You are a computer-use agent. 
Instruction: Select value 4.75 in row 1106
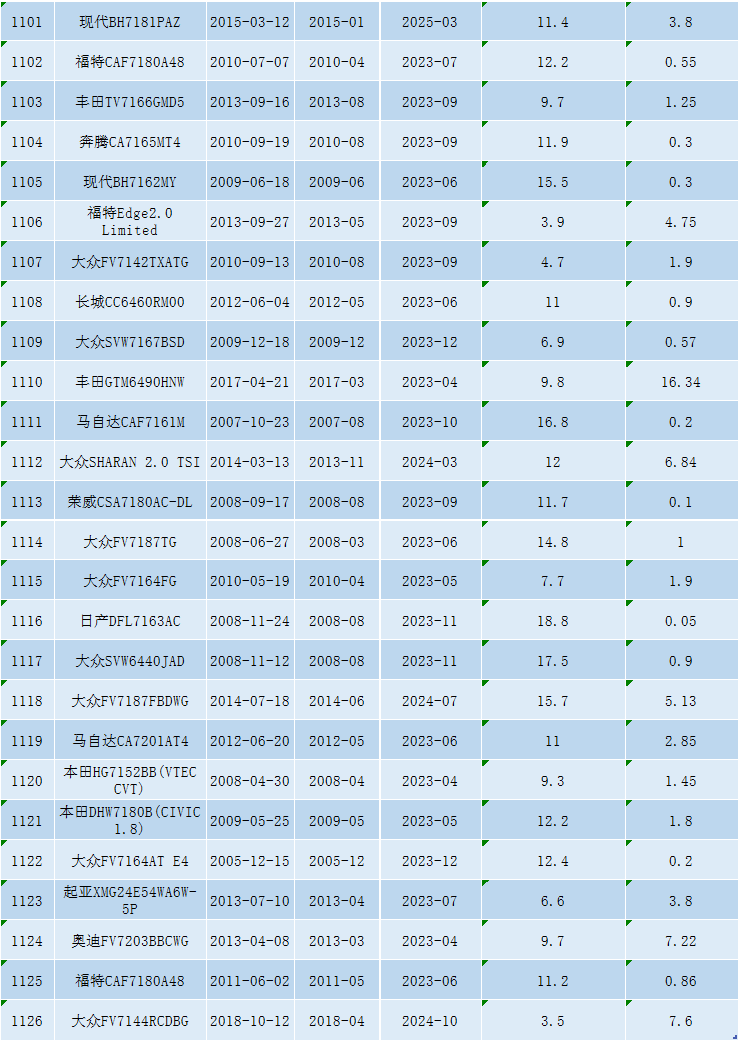click(681, 222)
